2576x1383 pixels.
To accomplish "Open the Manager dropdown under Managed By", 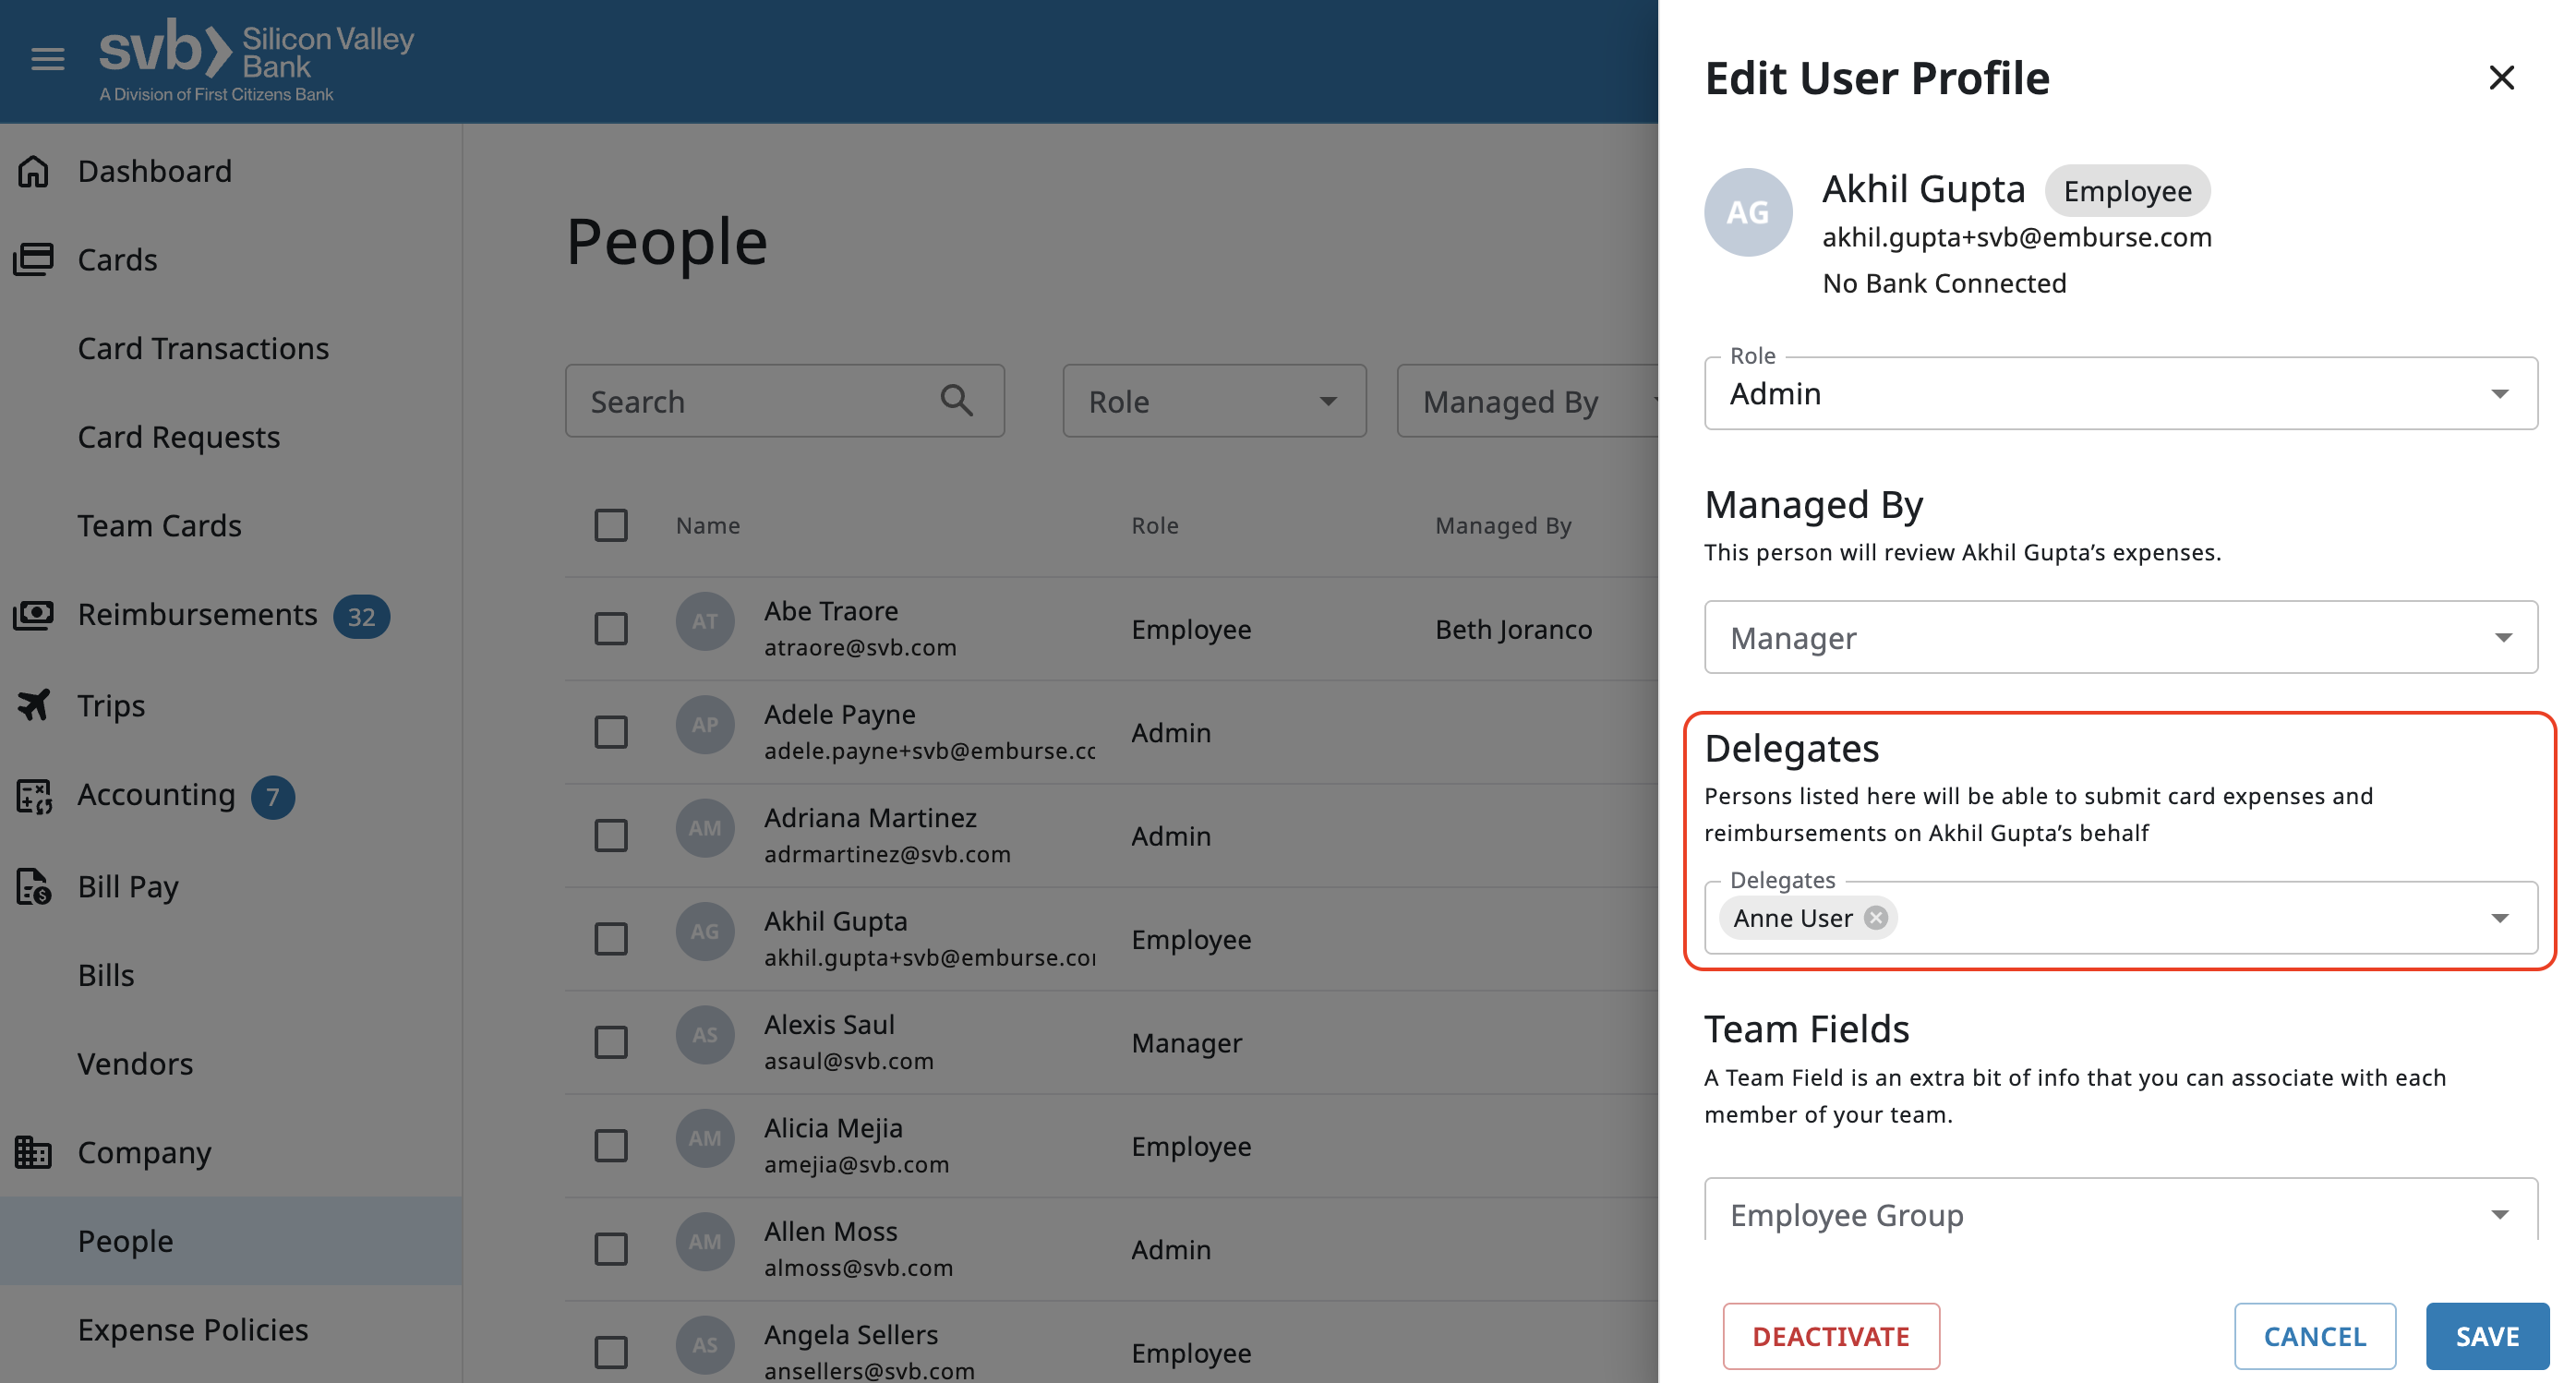I will [x=2120, y=638].
